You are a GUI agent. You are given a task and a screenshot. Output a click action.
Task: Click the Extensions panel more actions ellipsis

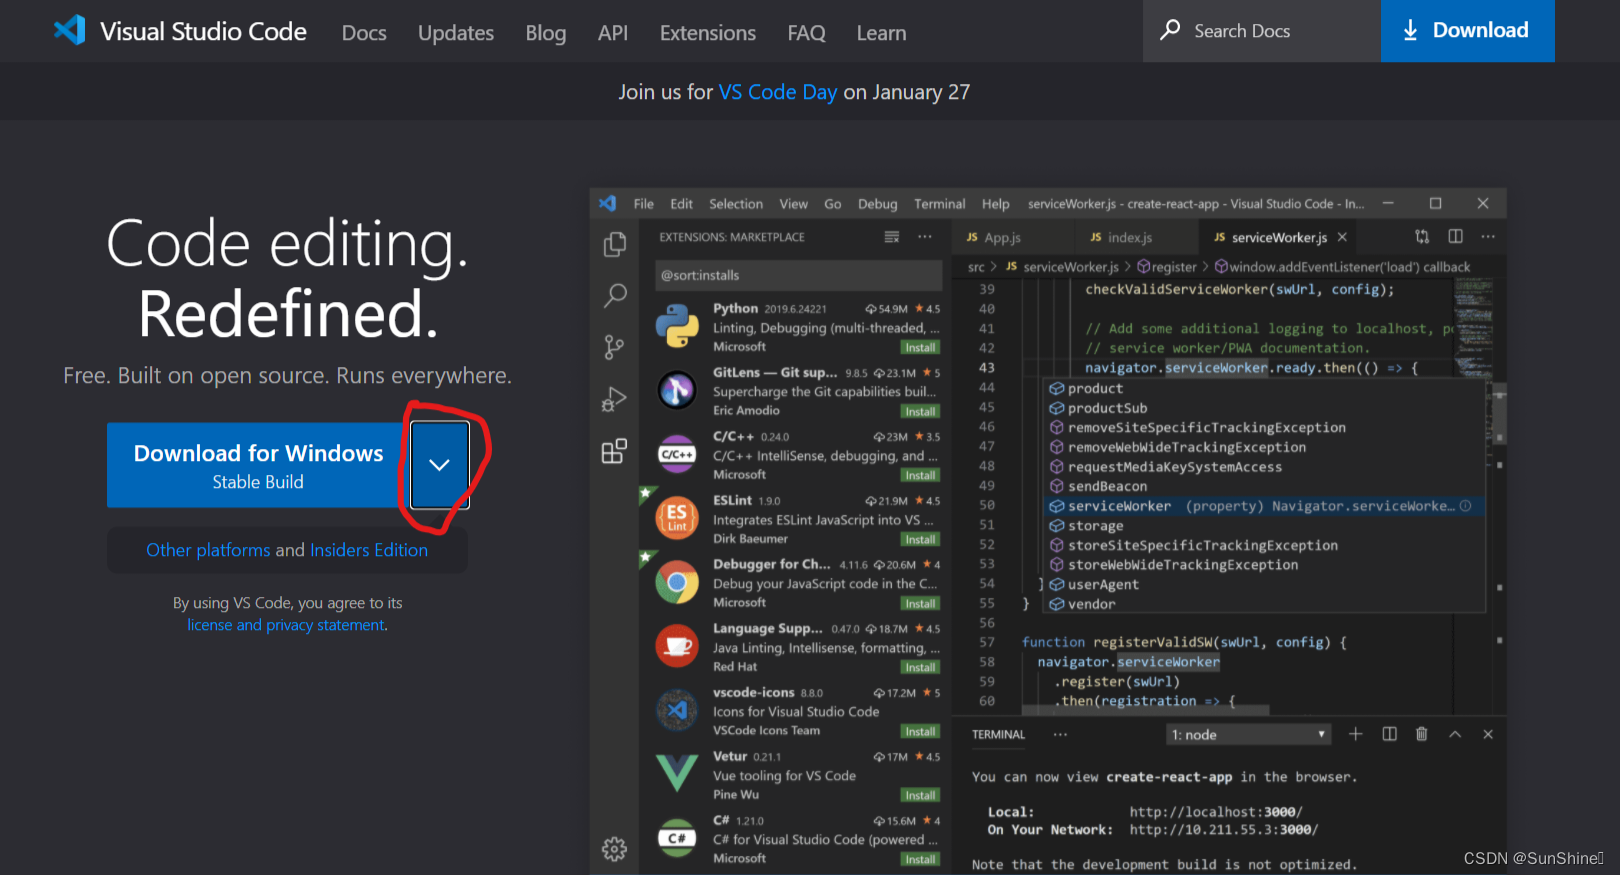coord(925,237)
